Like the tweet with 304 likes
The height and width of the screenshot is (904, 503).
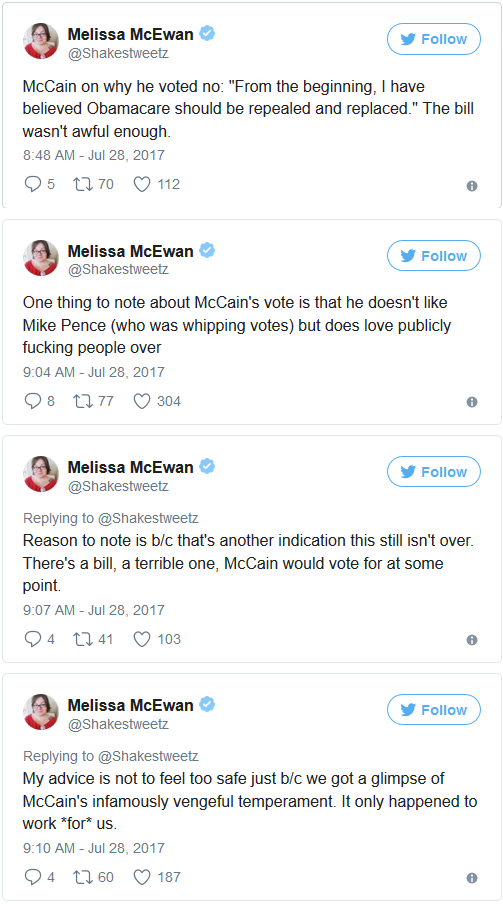142,401
